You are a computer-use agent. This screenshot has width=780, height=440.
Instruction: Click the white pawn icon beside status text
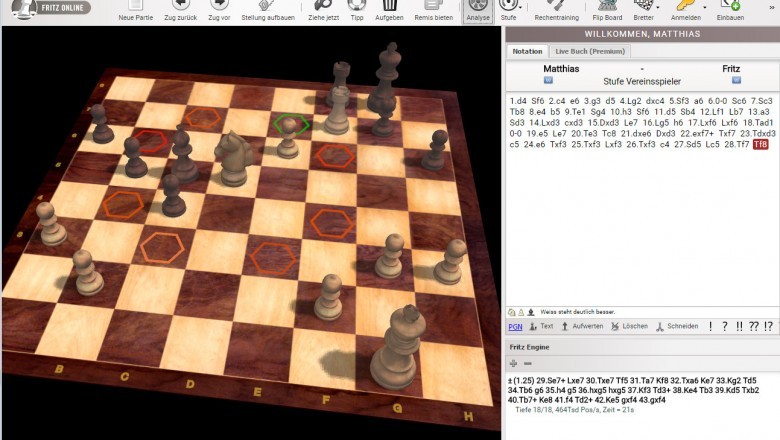pos(521,312)
